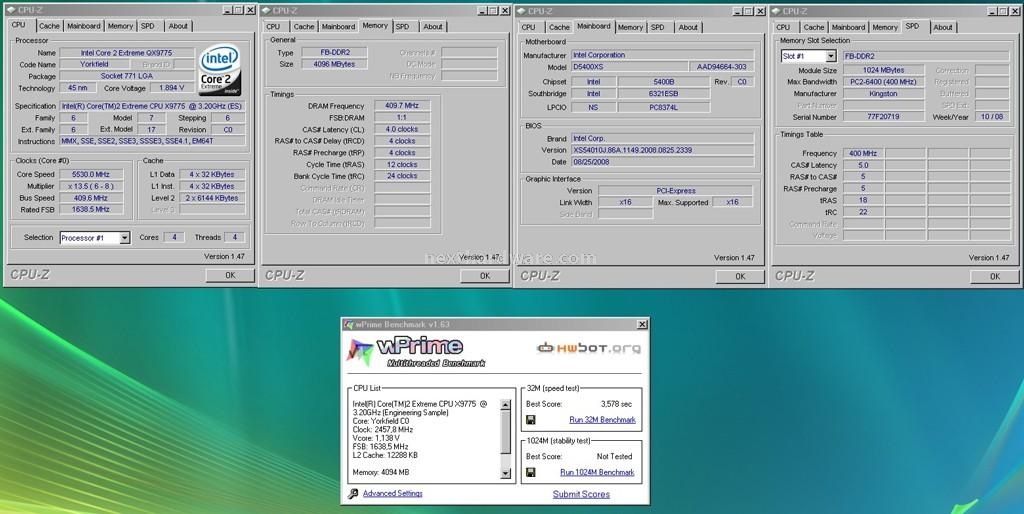1024x514 pixels.
Task: Select Mainboard tab in fourth CPU-Z window
Action: click(848, 27)
